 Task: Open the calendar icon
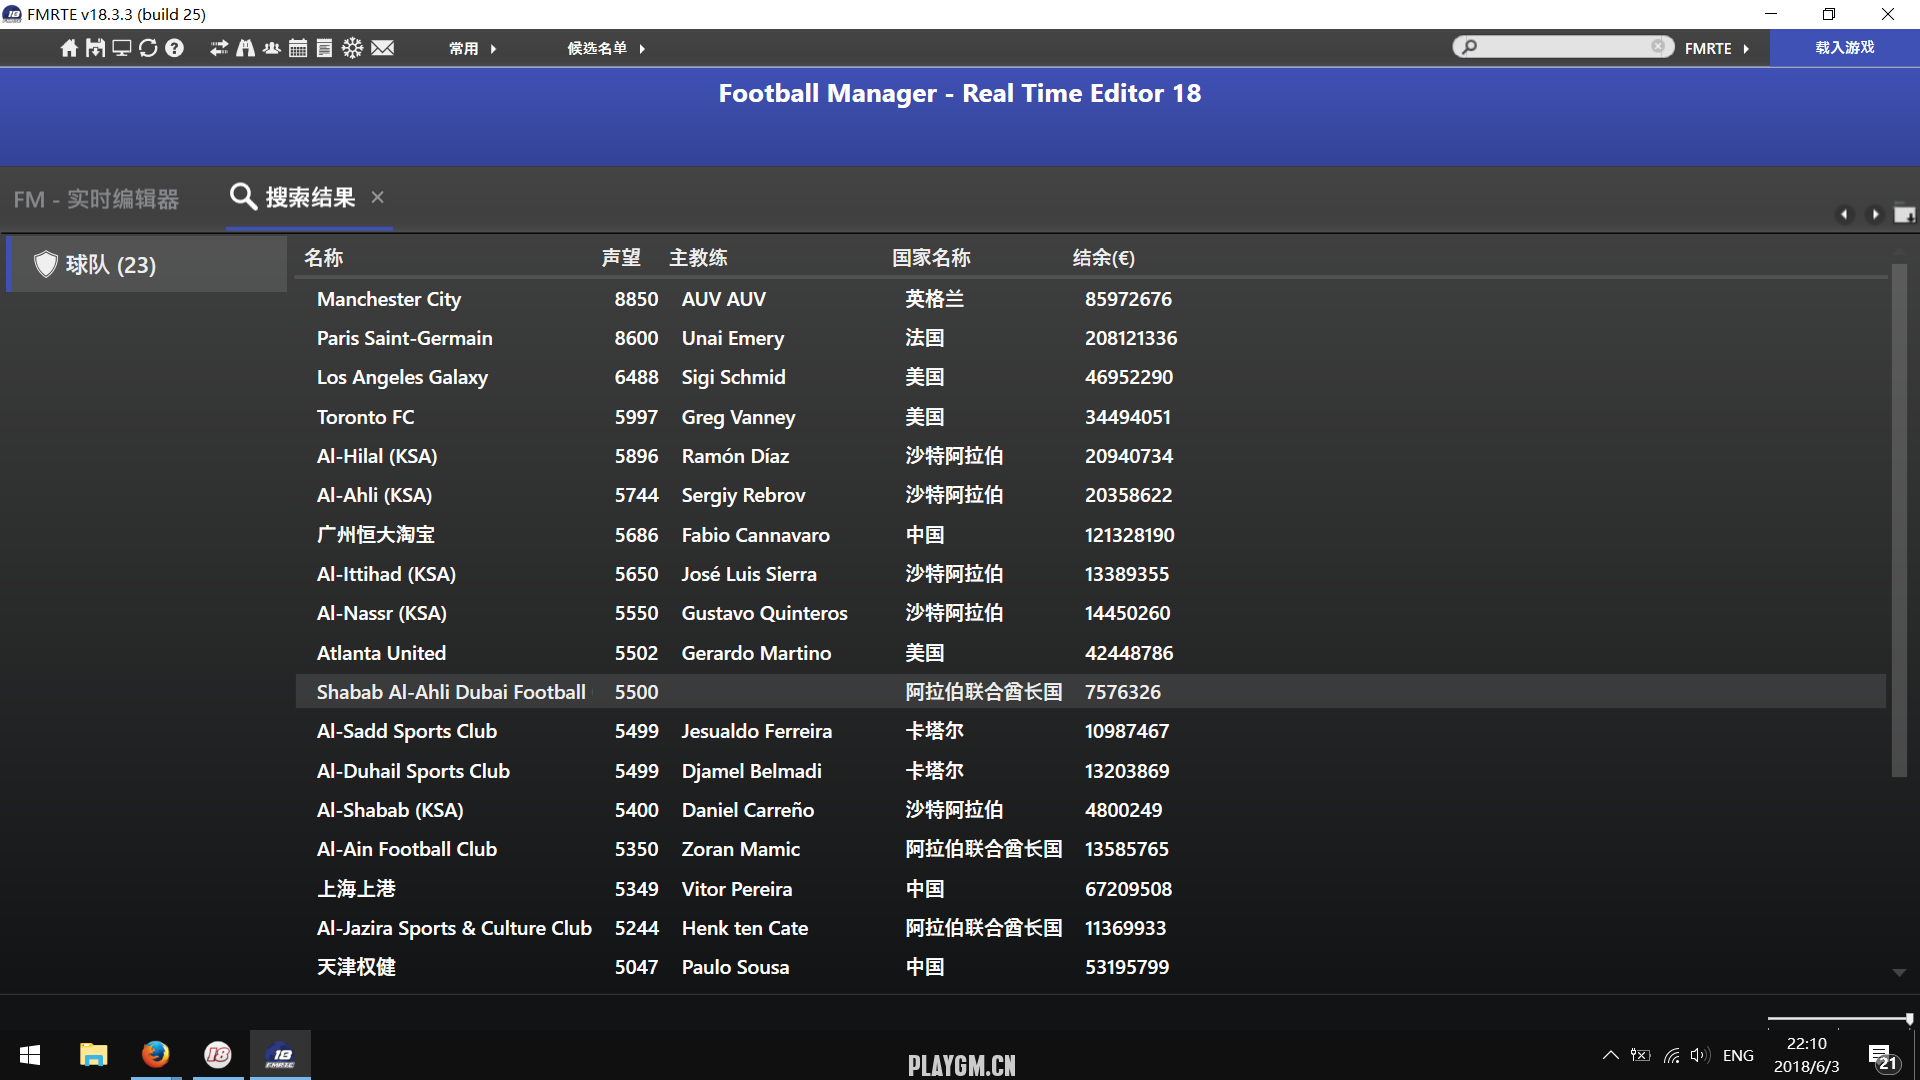click(298, 48)
